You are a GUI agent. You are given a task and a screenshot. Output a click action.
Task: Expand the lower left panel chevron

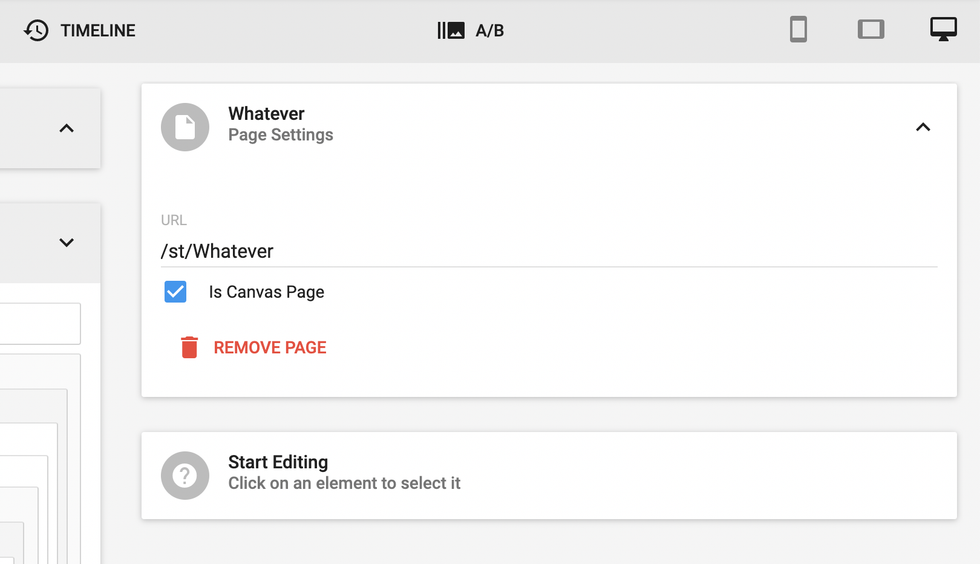[67, 242]
